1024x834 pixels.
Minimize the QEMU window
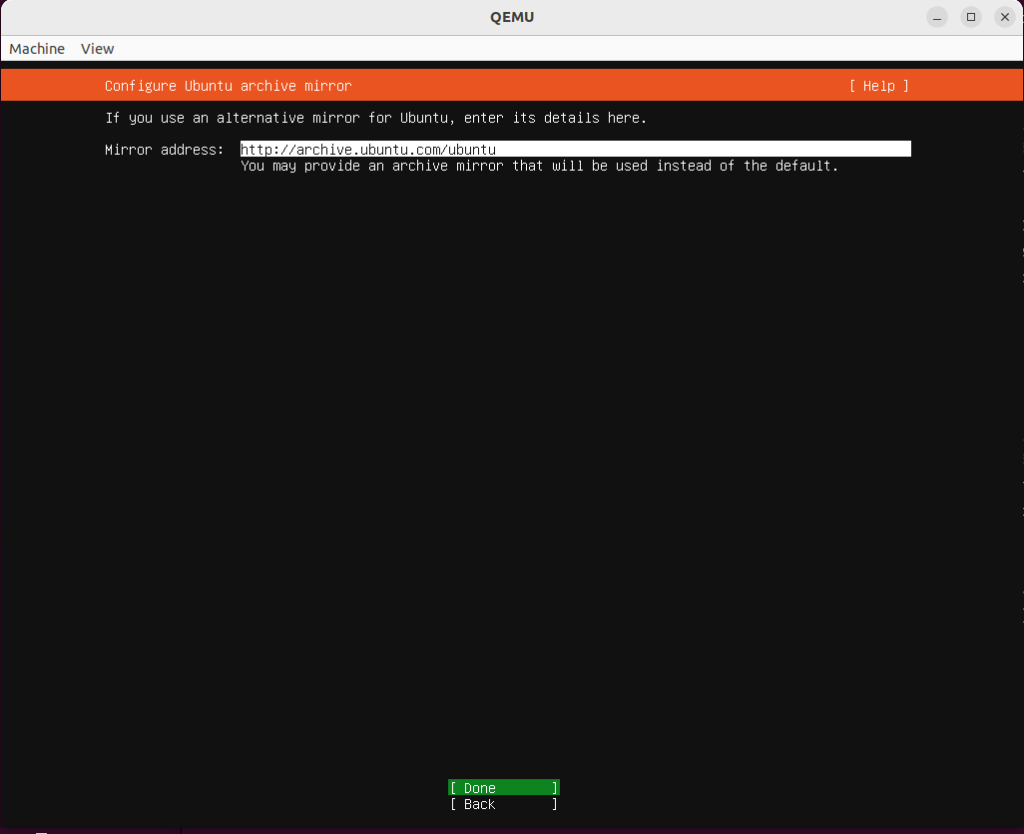click(x=937, y=17)
